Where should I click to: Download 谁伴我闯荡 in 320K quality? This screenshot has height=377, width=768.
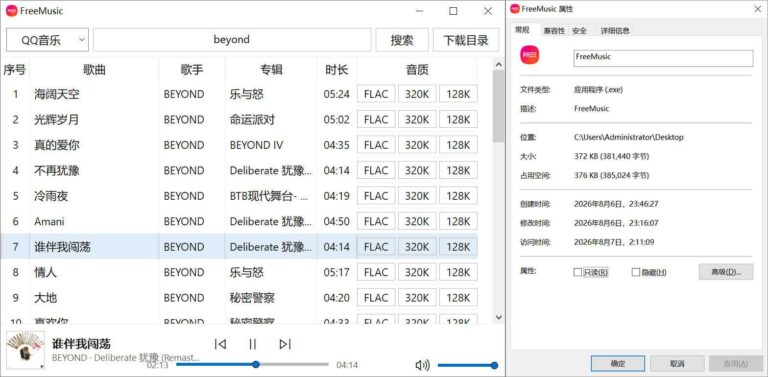click(417, 247)
